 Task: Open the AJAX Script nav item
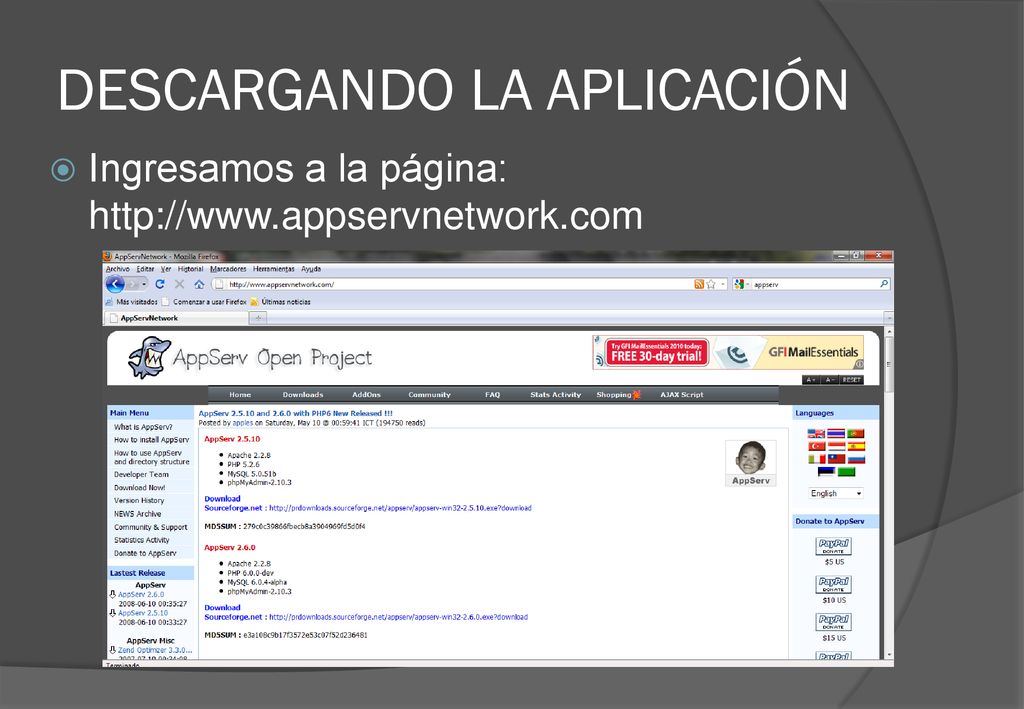pos(682,394)
